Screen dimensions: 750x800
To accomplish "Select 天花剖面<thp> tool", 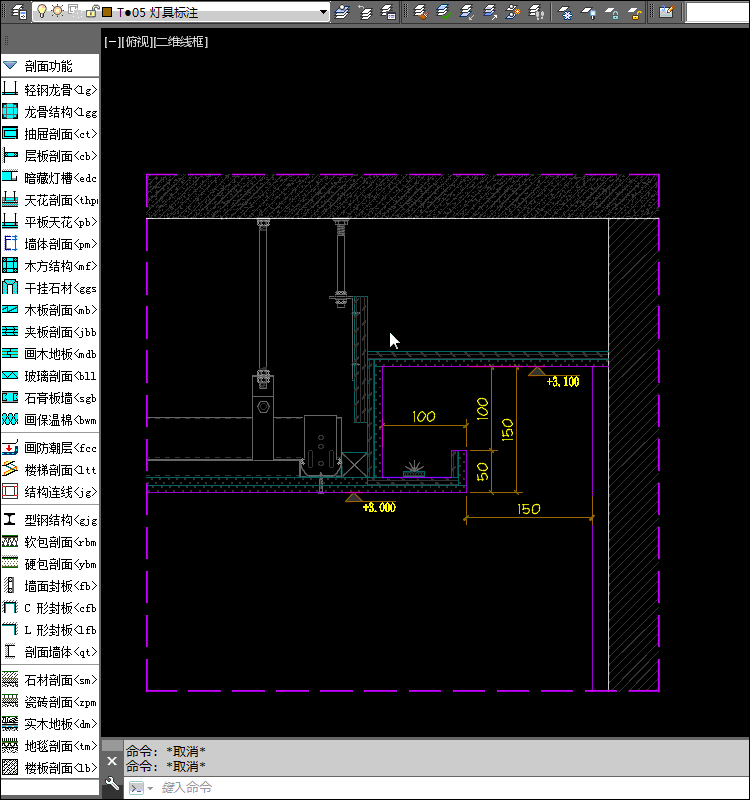I will pos(50,200).
